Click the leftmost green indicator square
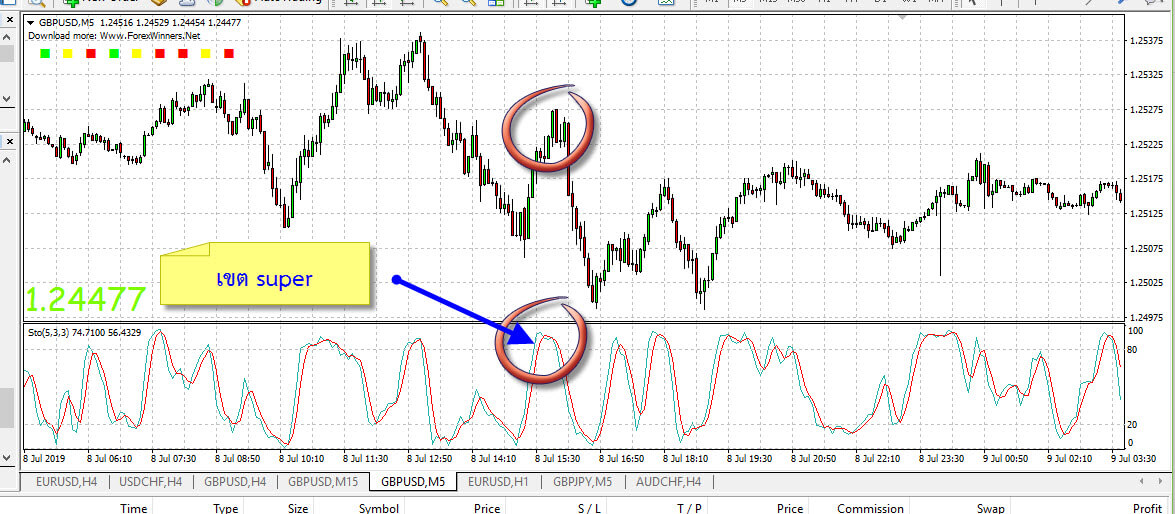1175x514 pixels. tap(45, 53)
